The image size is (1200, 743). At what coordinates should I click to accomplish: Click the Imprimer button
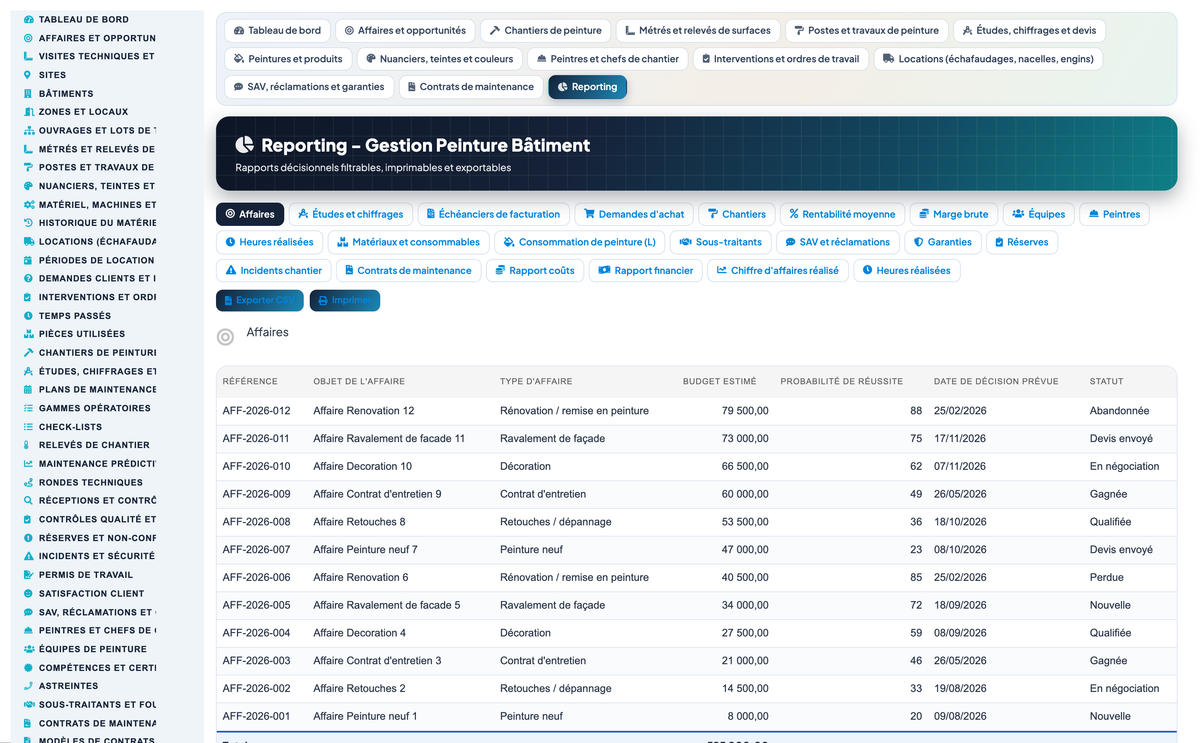click(x=345, y=300)
